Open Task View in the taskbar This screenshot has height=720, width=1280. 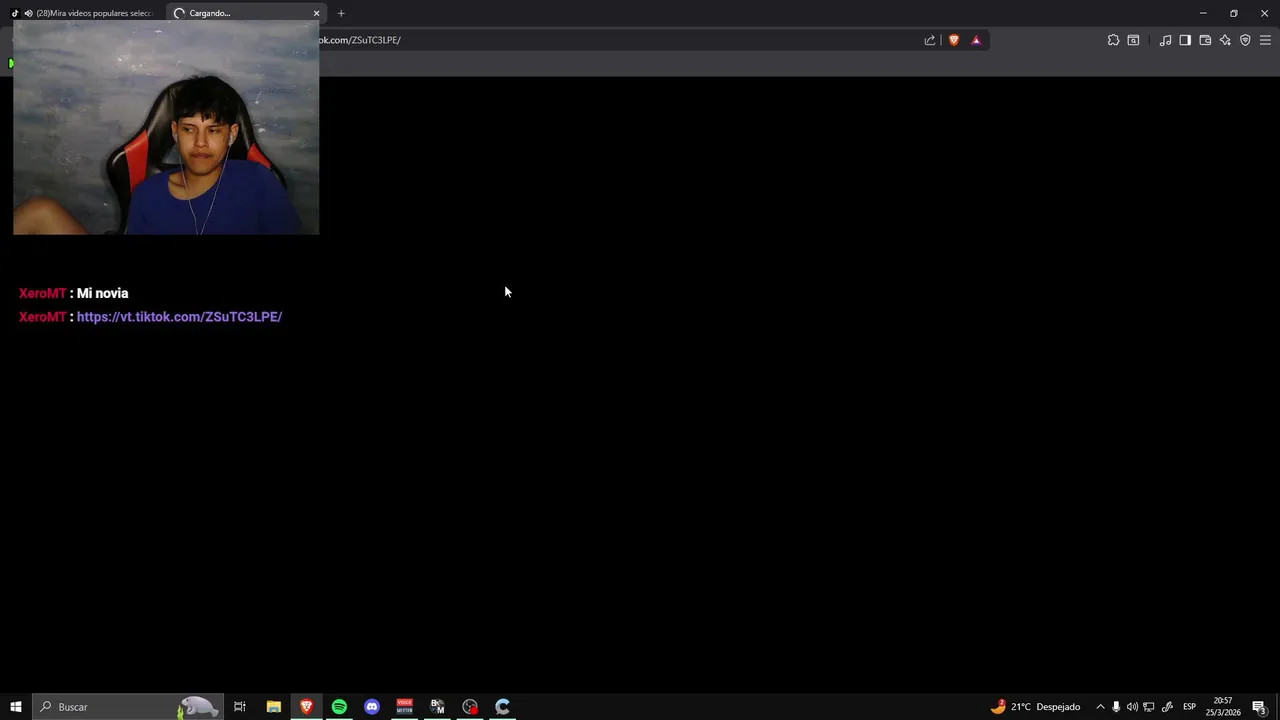[240, 707]
